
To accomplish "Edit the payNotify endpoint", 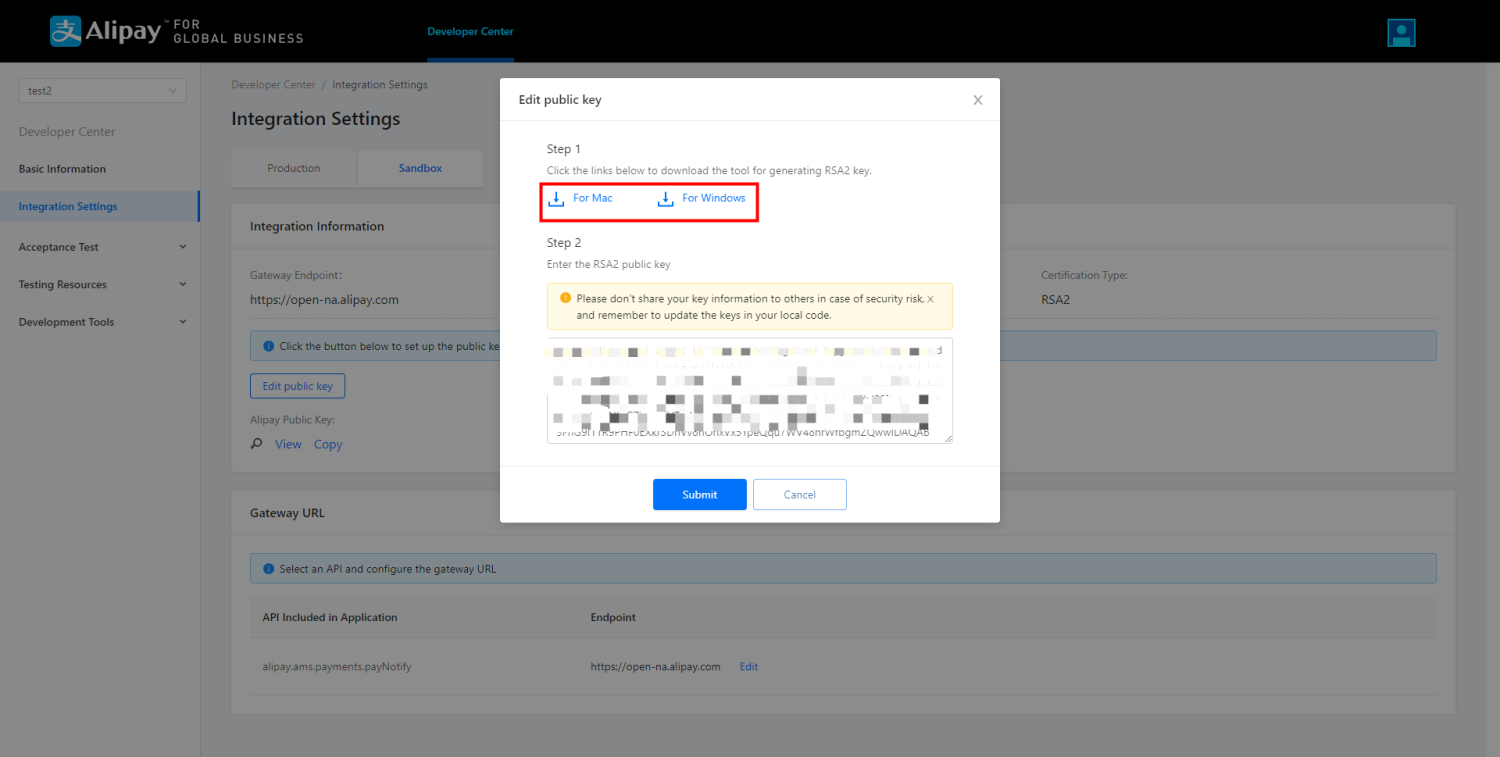I will 749,667.
